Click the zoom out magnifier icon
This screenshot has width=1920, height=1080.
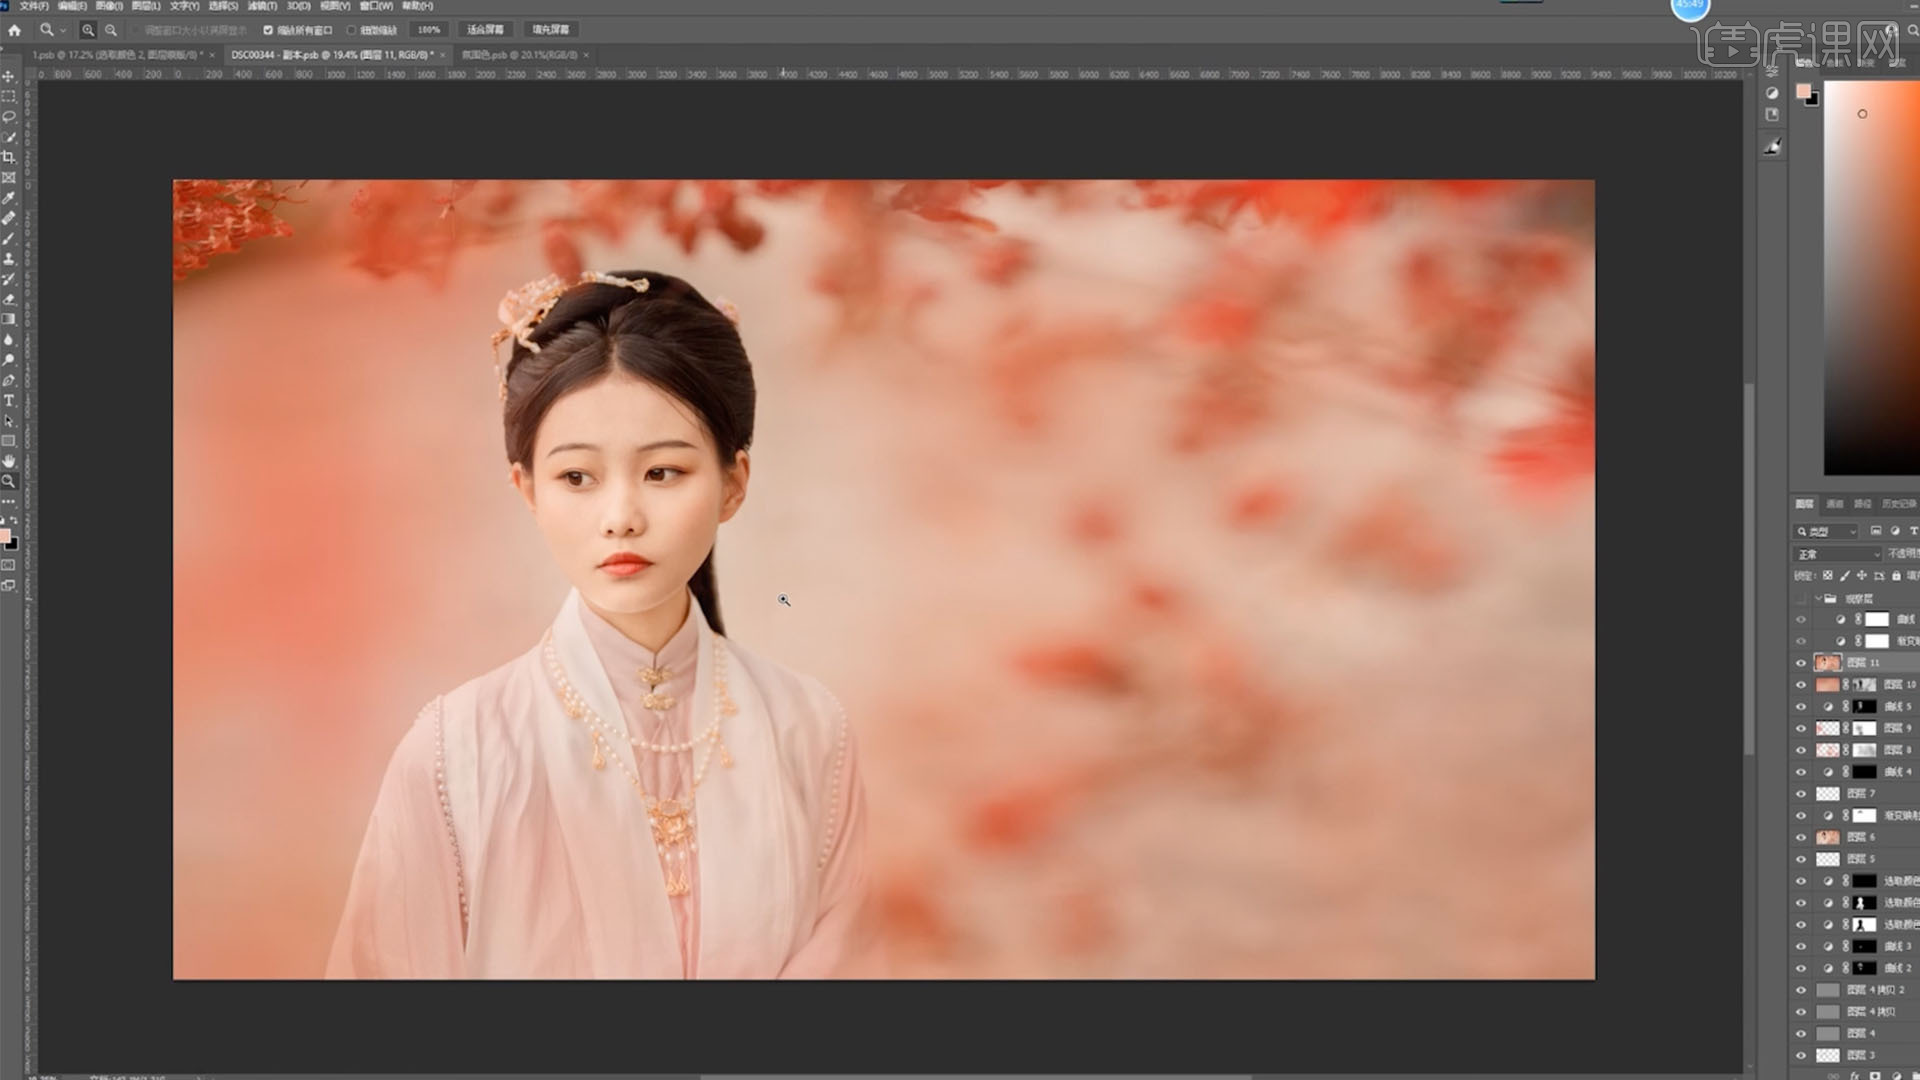tap(111, 30)
